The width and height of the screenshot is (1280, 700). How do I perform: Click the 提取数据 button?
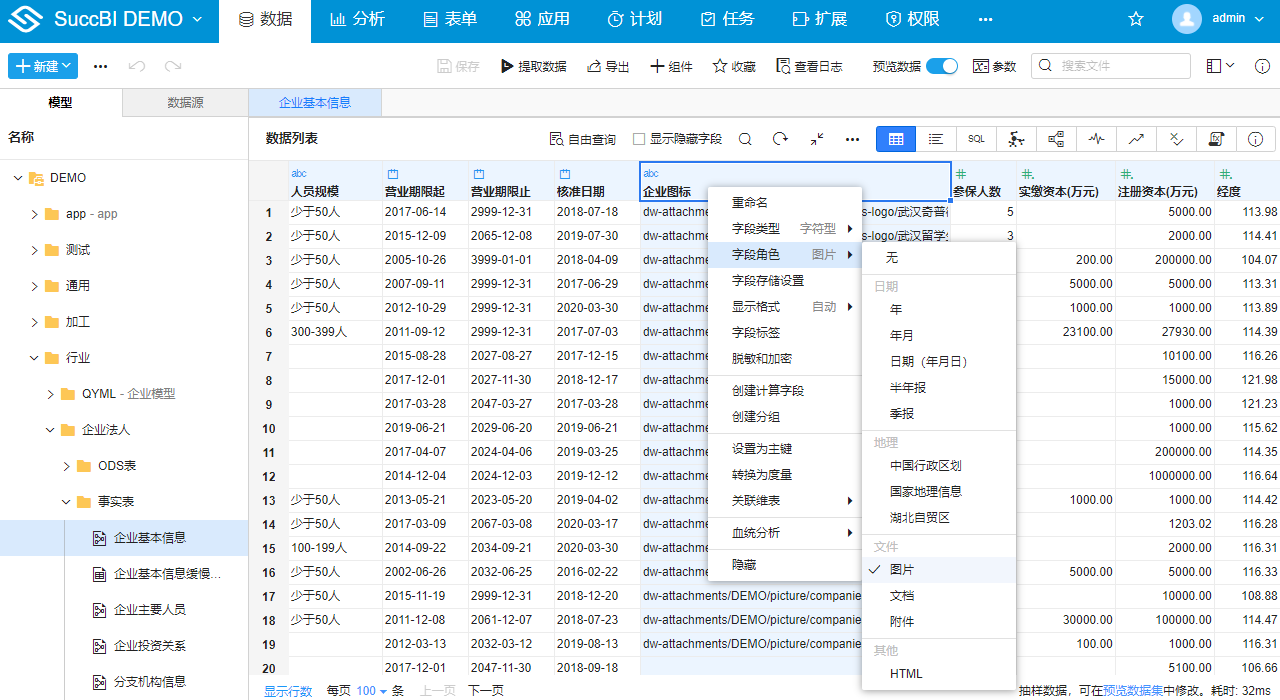pyautogui.click(x=533, y=66)
